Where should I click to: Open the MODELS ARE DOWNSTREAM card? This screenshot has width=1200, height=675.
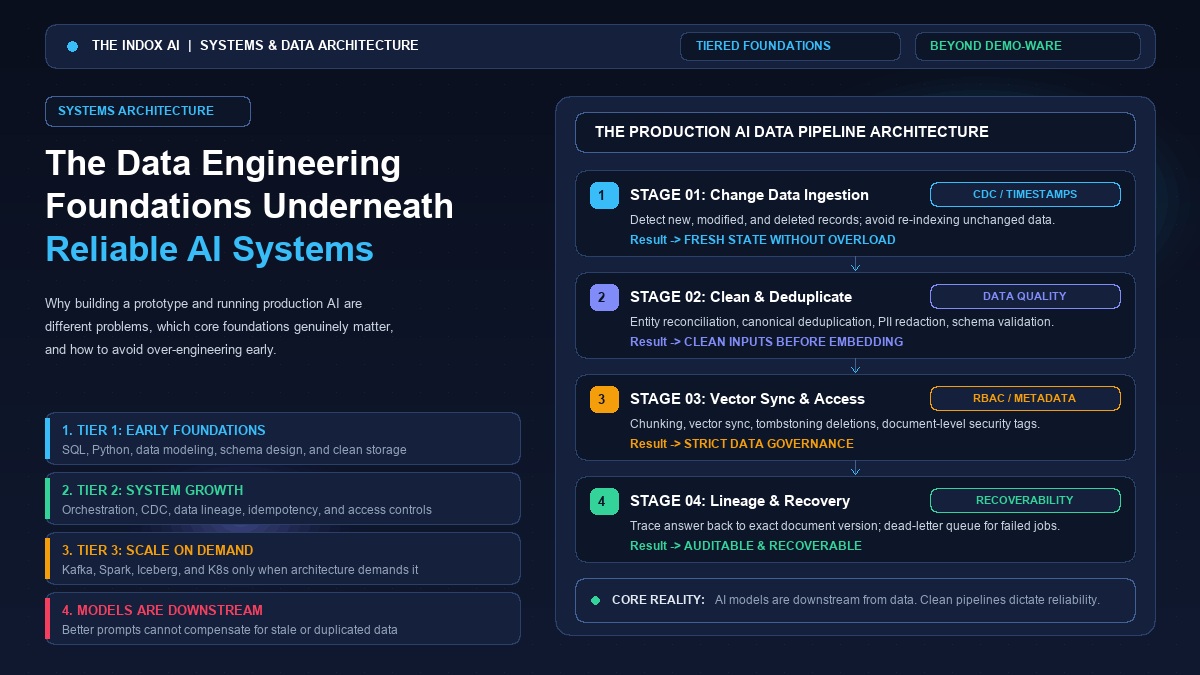[x=283, y=619]
